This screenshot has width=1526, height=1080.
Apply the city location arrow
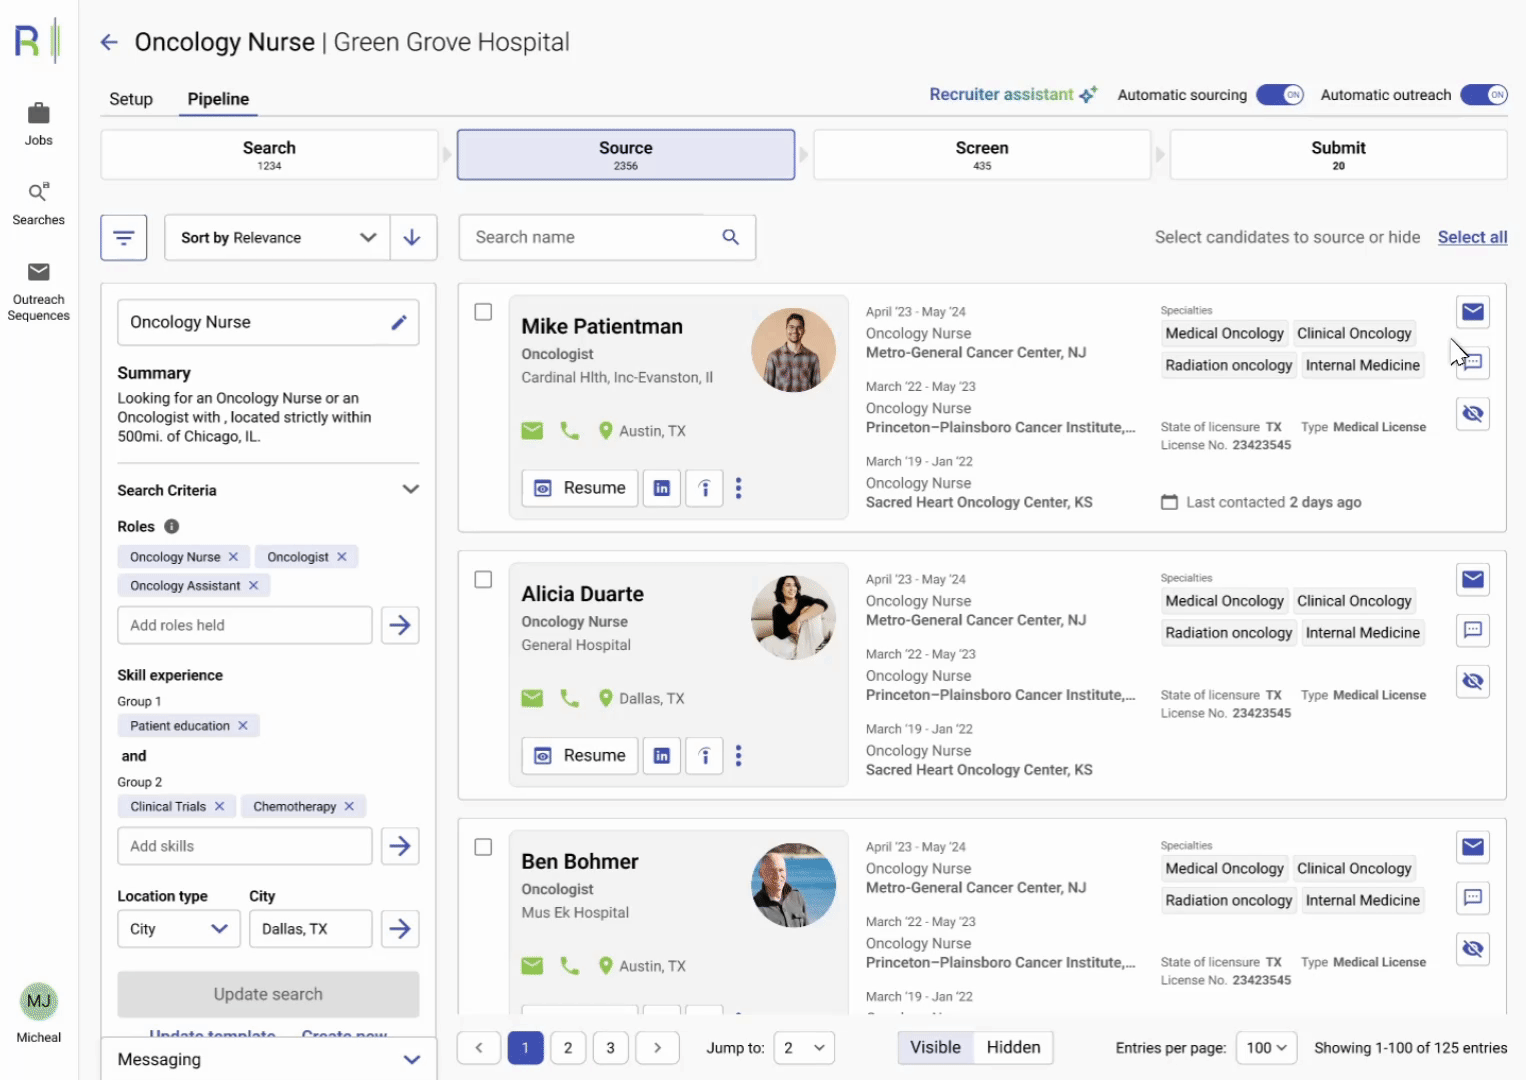pyautogui.click(x=400, y=929)
